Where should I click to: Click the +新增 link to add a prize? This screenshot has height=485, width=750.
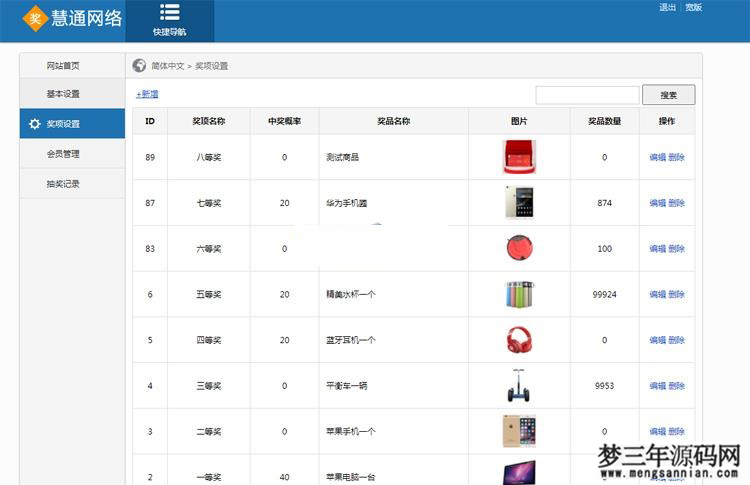click(147, 94)
